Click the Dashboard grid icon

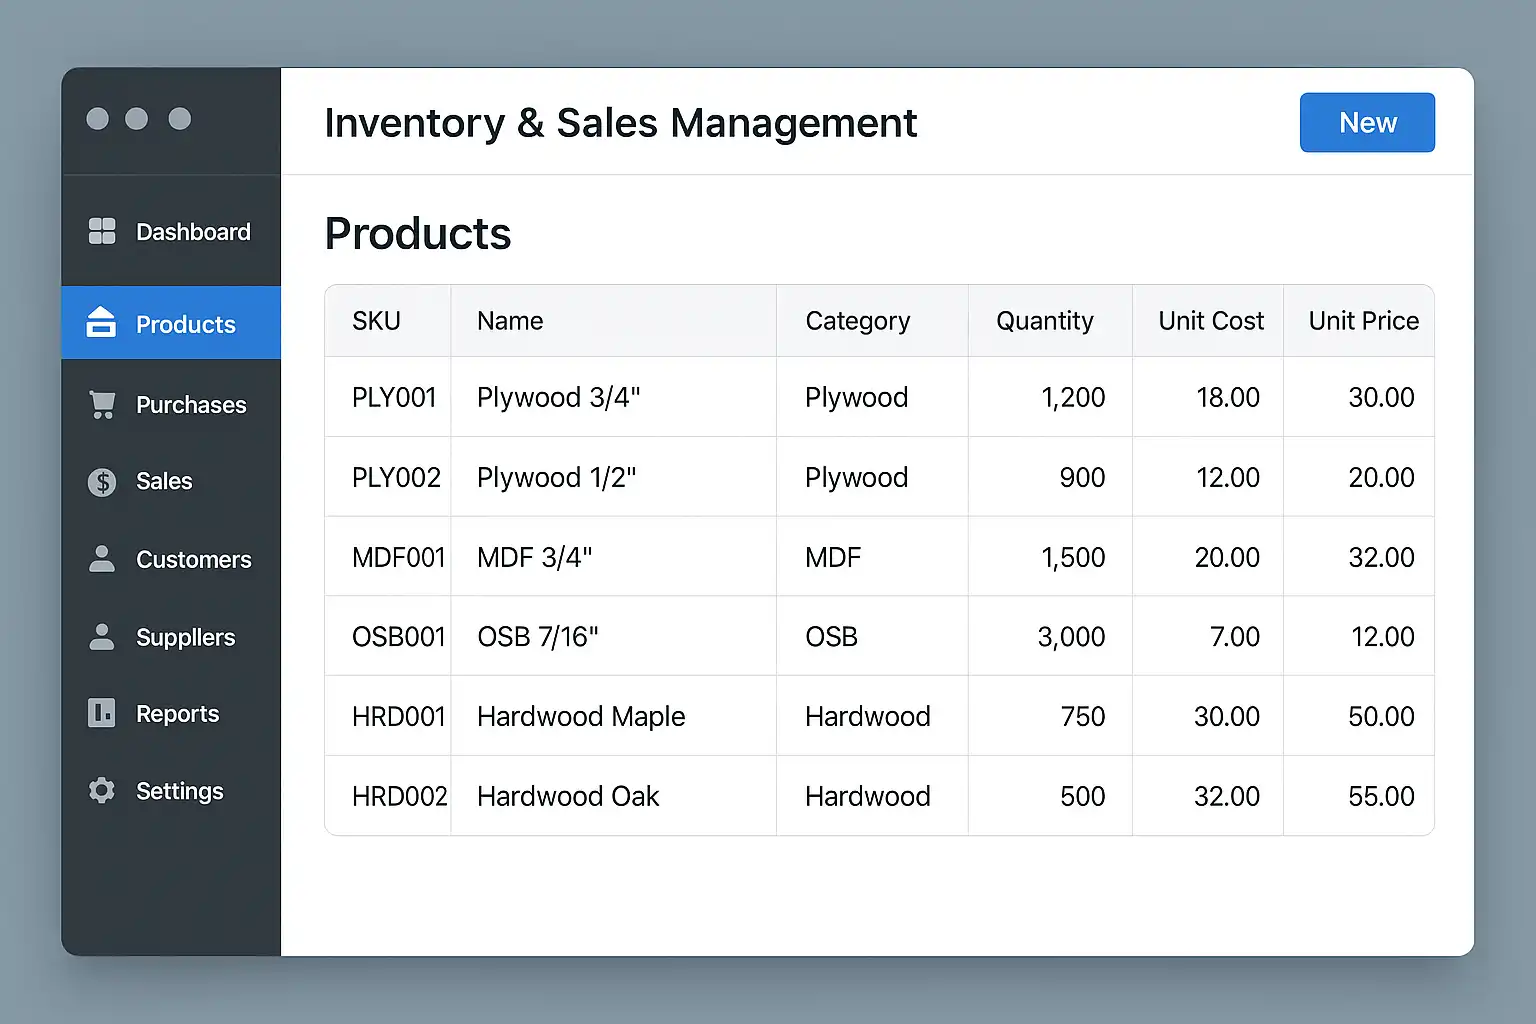pyautogui.click(x=102, y=231)
